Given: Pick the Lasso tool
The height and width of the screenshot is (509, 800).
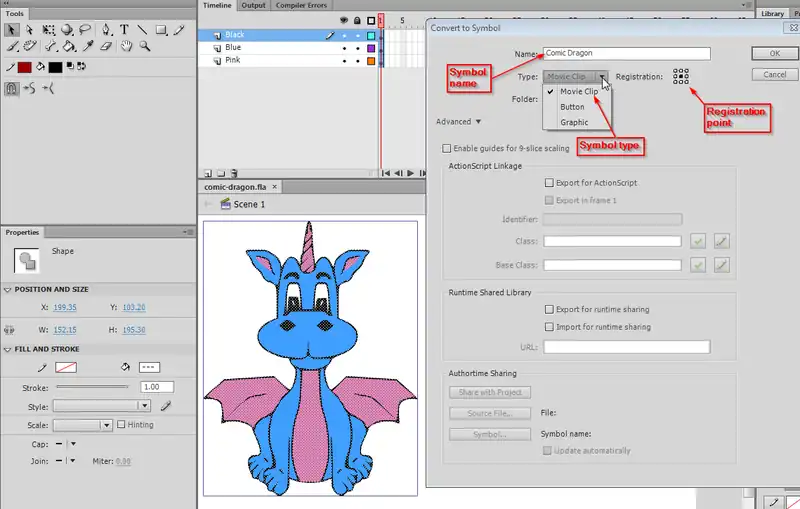Looking at the screenshot, I should pyautogui.click(x=87, y=29).
